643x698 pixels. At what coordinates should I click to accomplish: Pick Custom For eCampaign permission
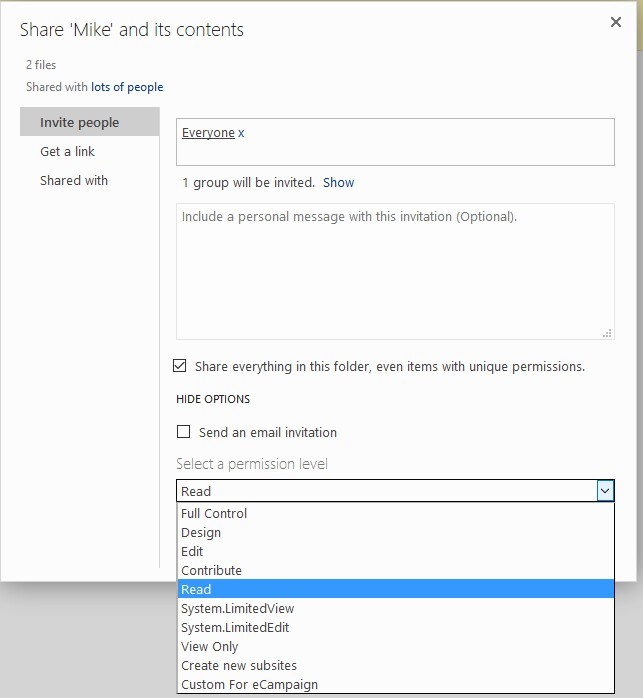pyautogui.click(x=249, y=684)
